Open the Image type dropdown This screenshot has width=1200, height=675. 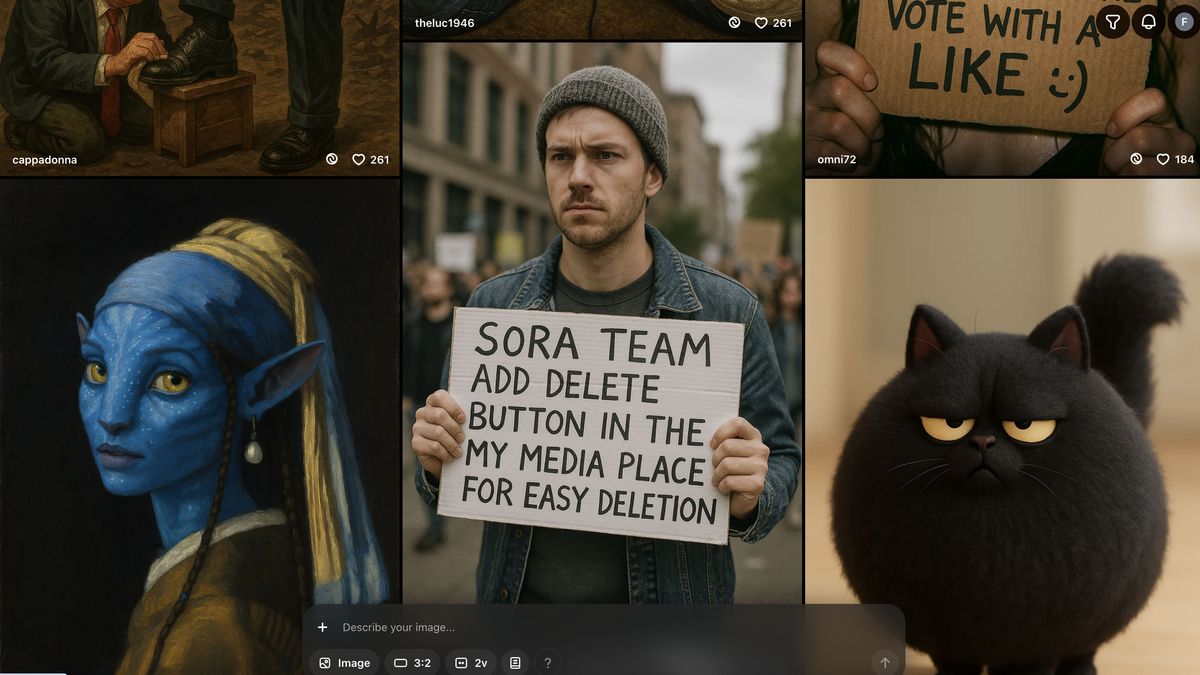click(x=344, y=662)
